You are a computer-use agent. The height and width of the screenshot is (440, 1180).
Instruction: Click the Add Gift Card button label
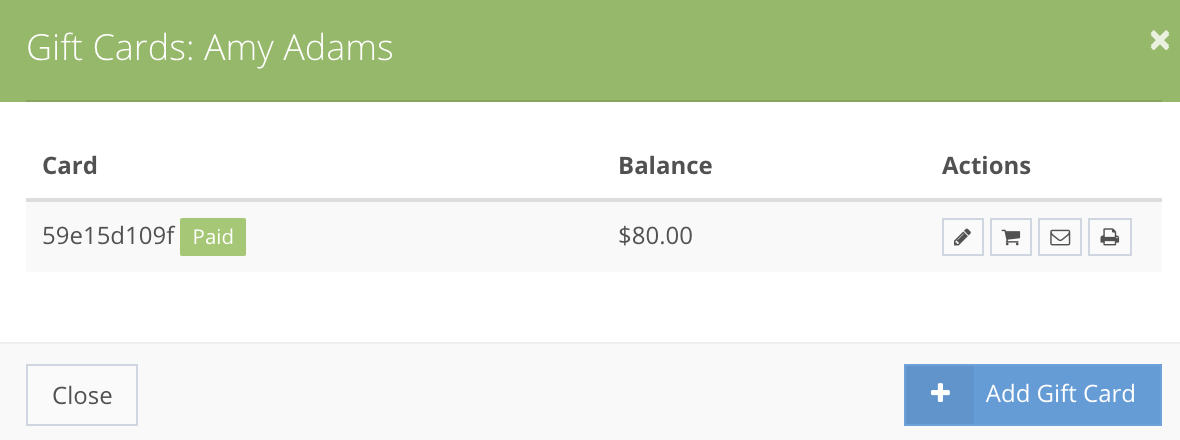[1060, 394]
